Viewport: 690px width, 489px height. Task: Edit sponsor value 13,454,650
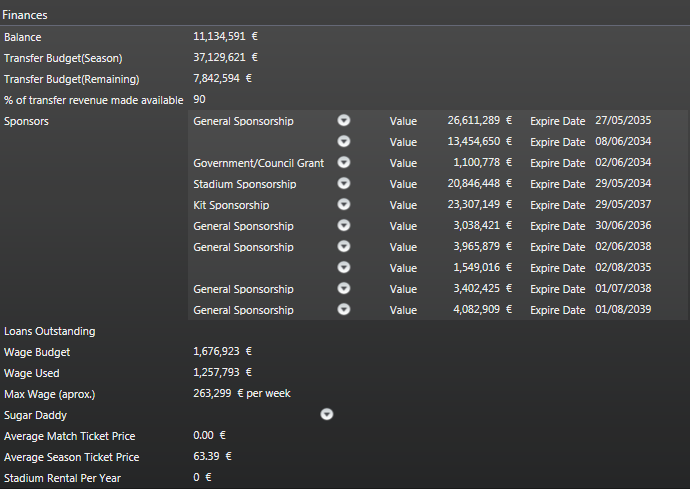pos(473,141)
